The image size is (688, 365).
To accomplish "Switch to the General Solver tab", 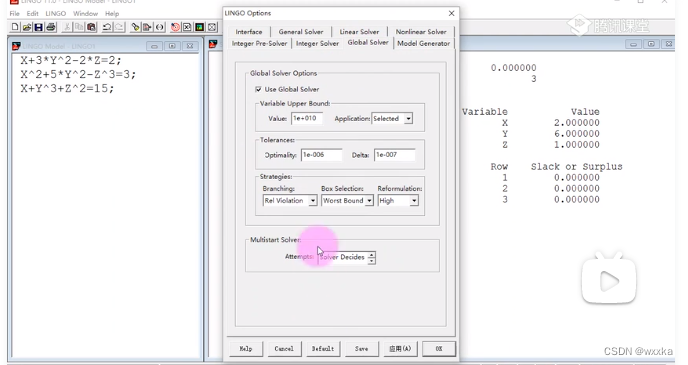I will [301, 32].
